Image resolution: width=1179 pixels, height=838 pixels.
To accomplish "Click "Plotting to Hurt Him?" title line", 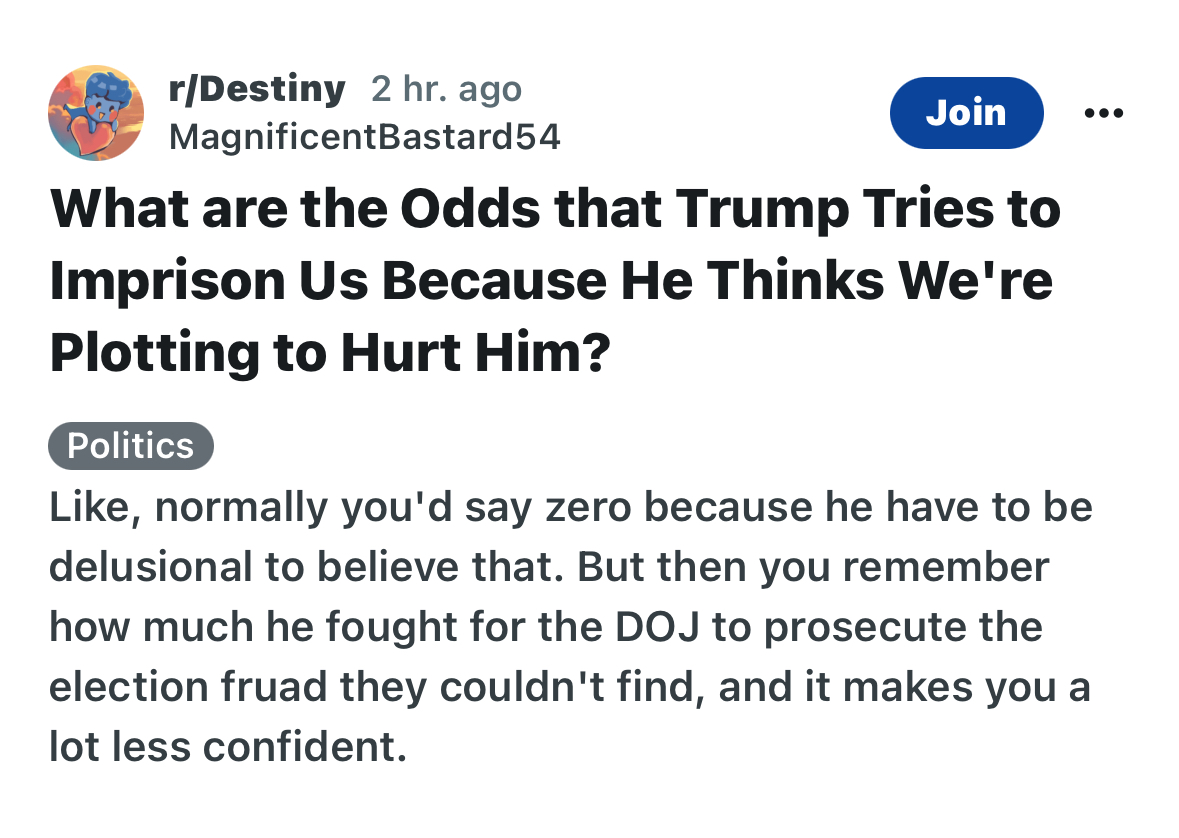I will (330, 352).
